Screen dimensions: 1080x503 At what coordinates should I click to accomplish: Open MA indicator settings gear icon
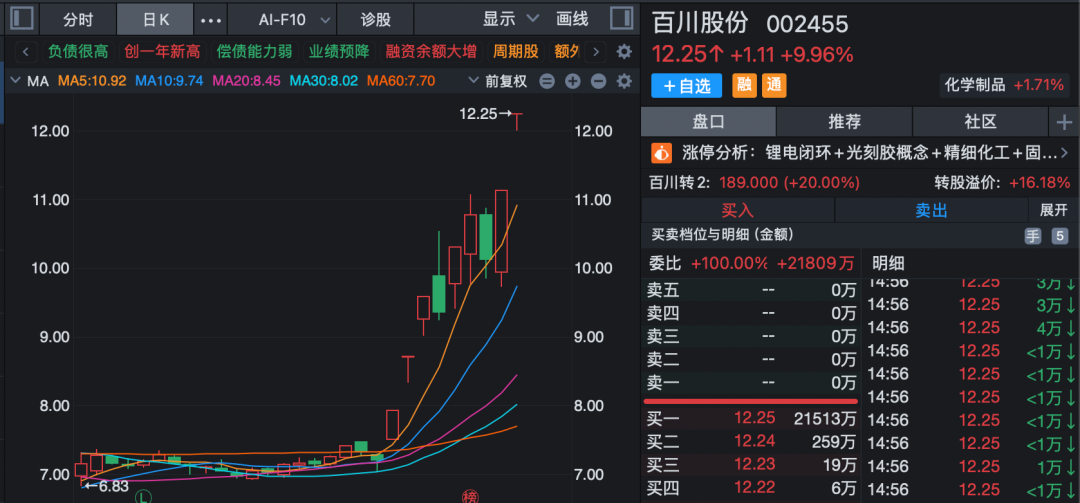point(623,81)
